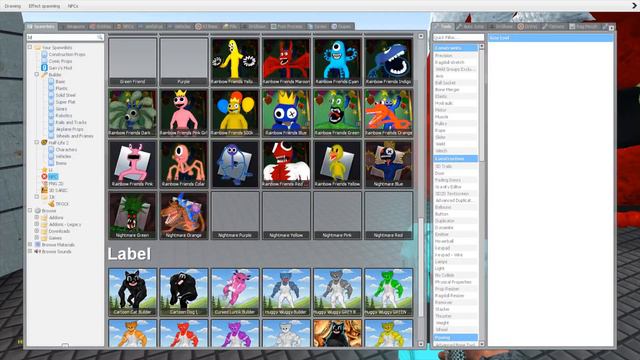Select the Rainbow Friends Orange spawn icon

pos(388,113)
